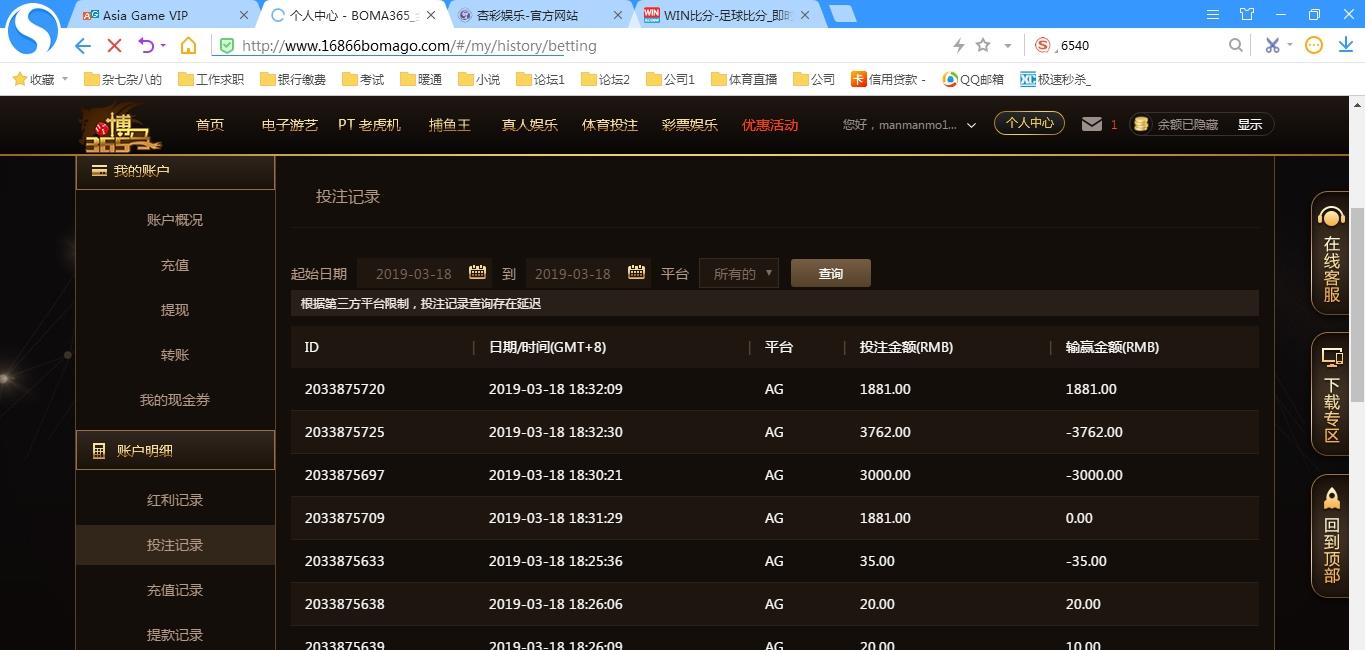The image size is (1365, 650).
Task: Click the 查询 query button
Action: click(831, 273)
